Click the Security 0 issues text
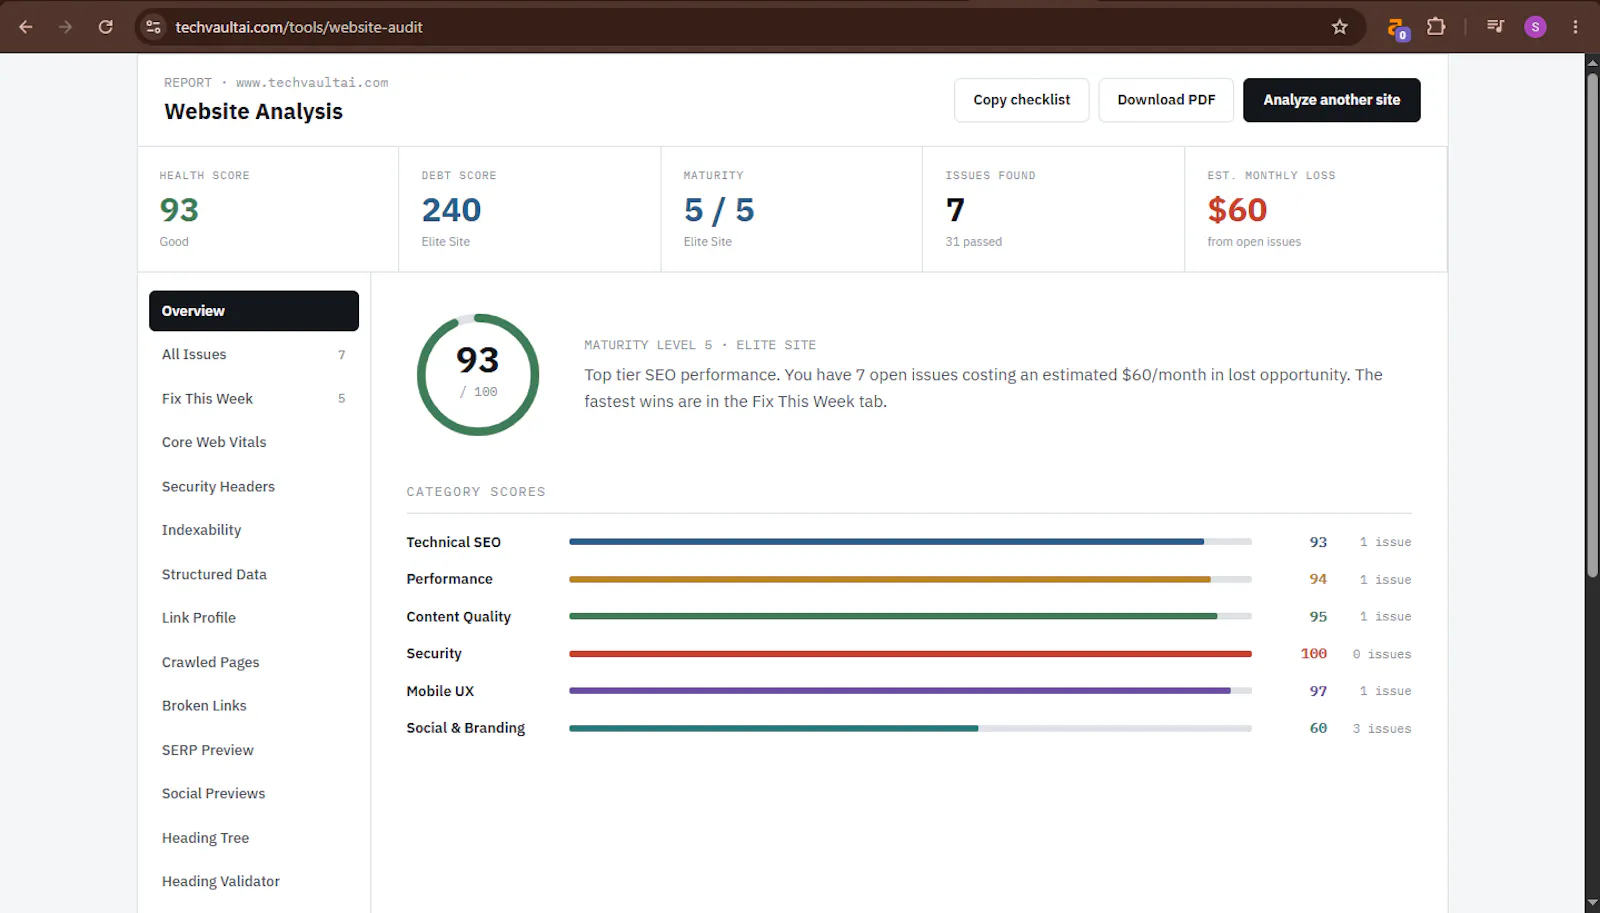The width and height of the screenshot is (1600, 913). coord(1382,654)
